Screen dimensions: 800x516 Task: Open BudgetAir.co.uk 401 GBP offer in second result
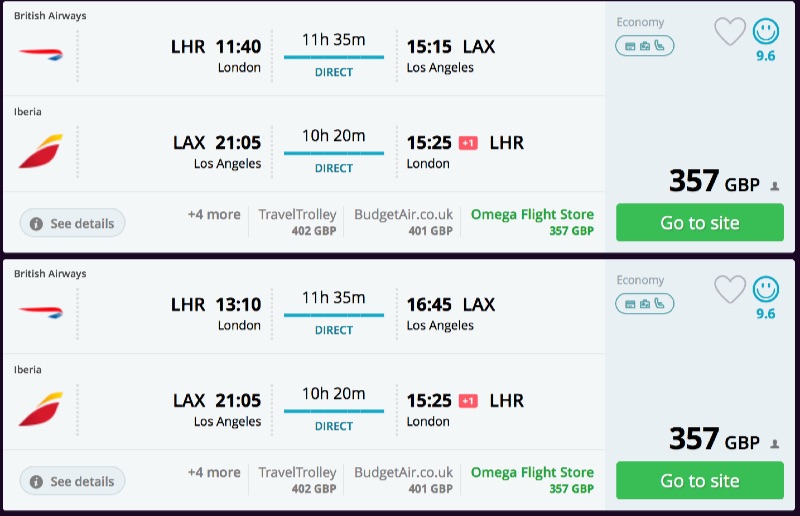[x=403, y=480]
